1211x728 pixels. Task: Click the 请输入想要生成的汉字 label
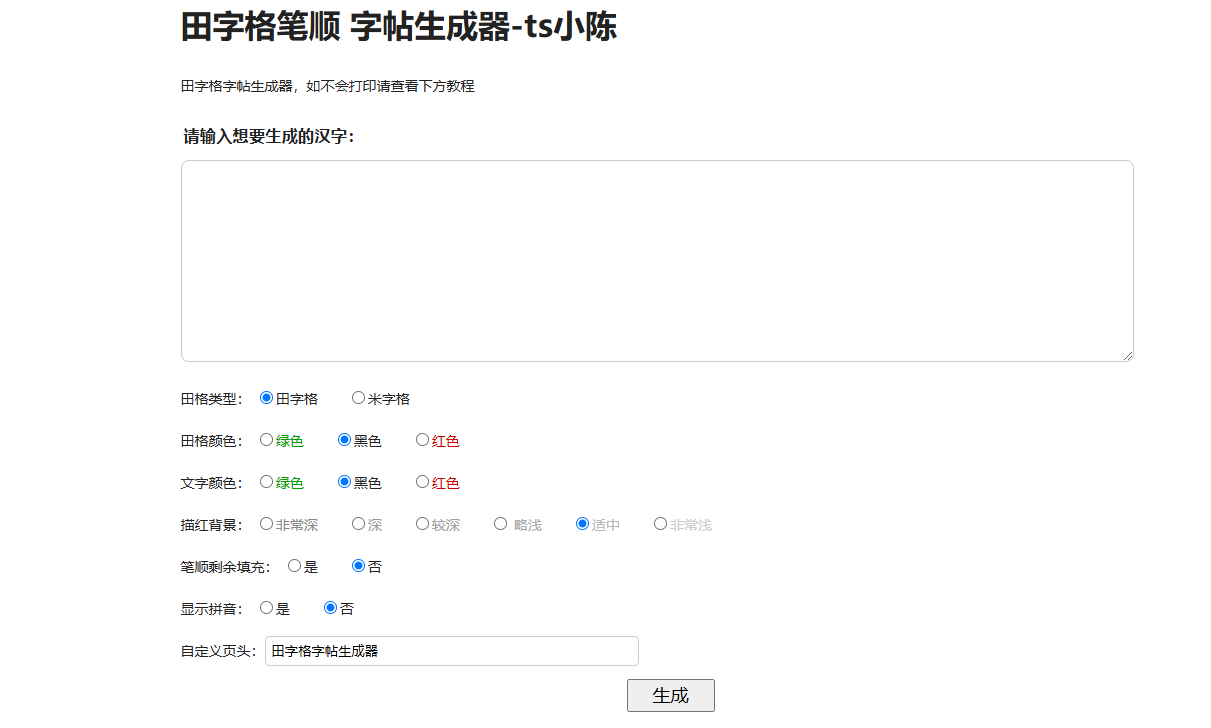(x=269, y=137)
